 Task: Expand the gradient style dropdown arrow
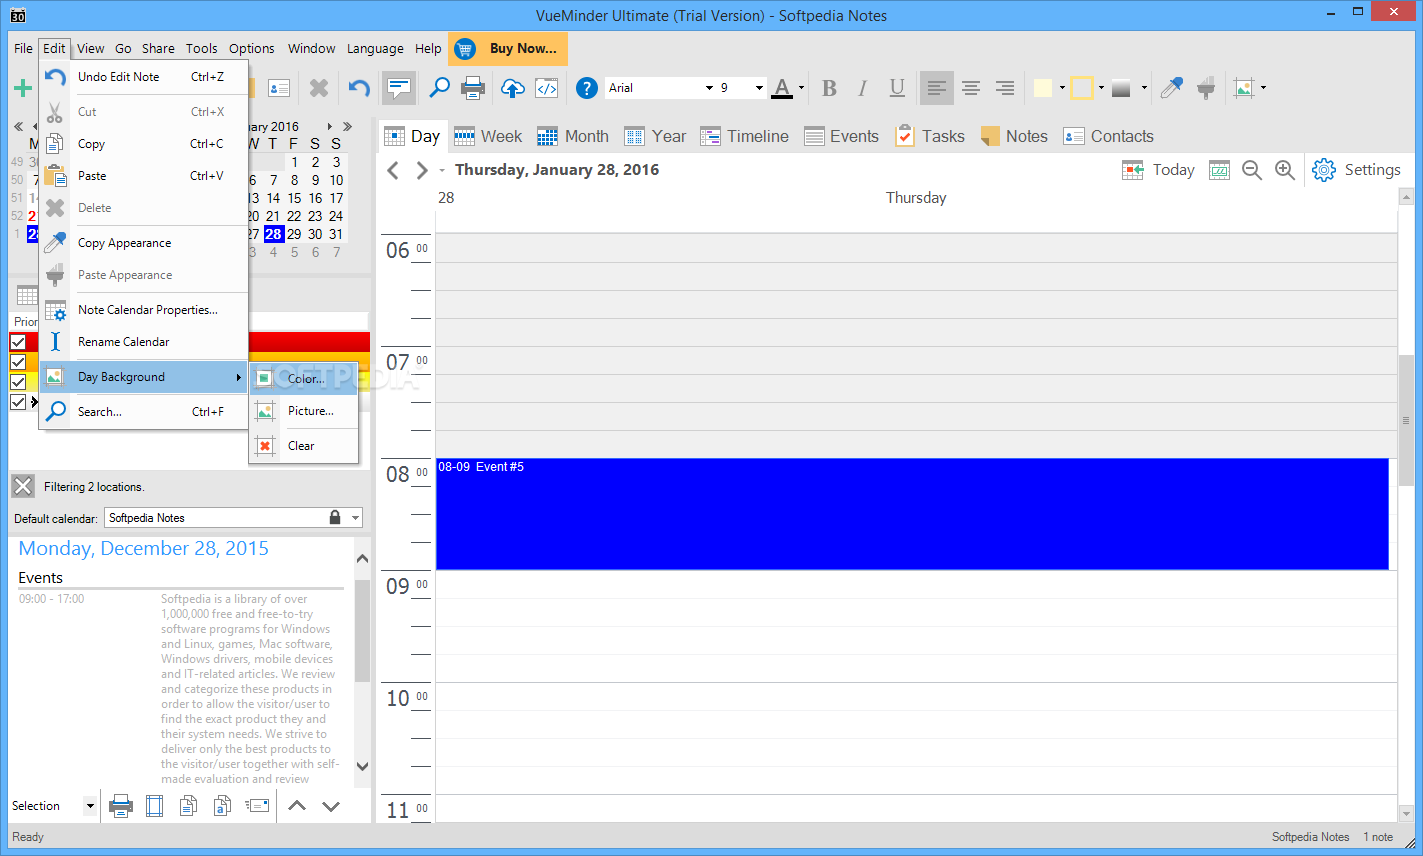coord(1144,88)
